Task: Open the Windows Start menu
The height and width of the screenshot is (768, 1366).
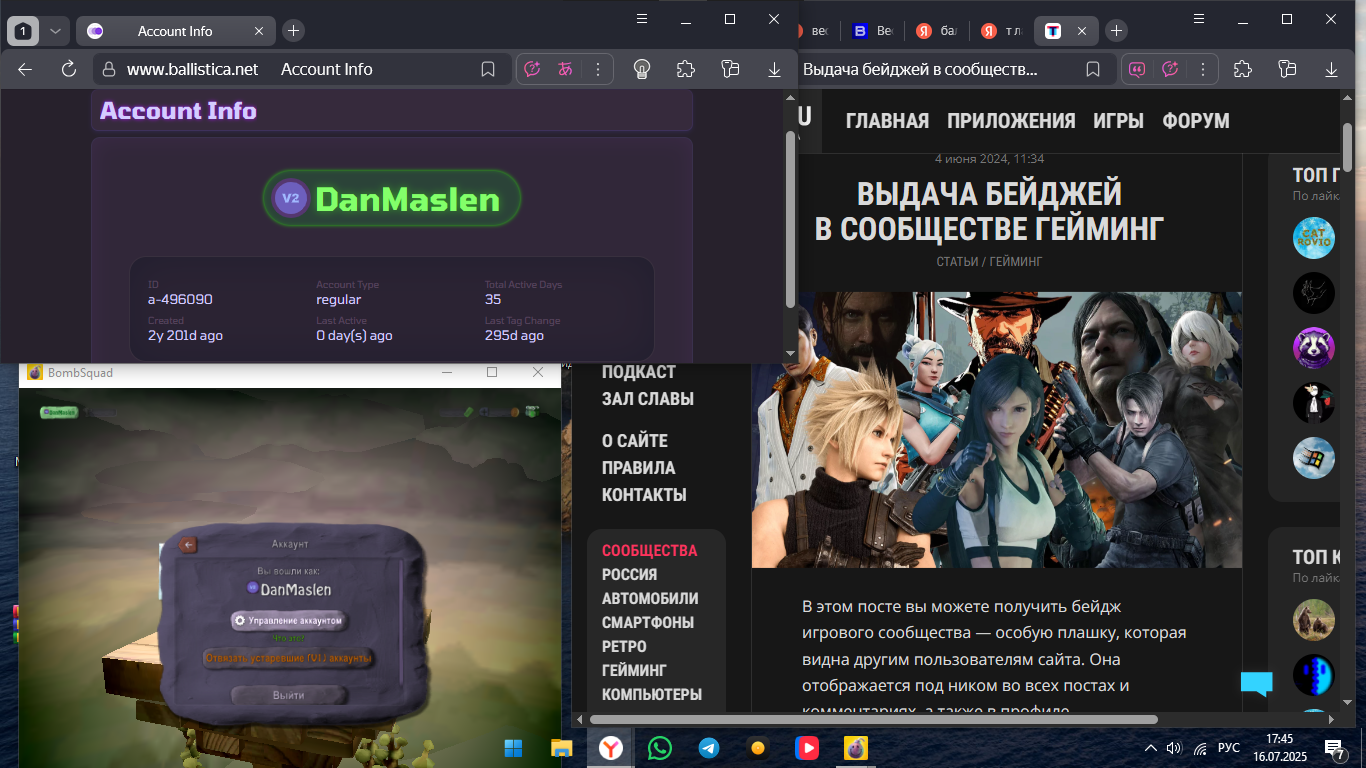Action: [x=513, y=747]
